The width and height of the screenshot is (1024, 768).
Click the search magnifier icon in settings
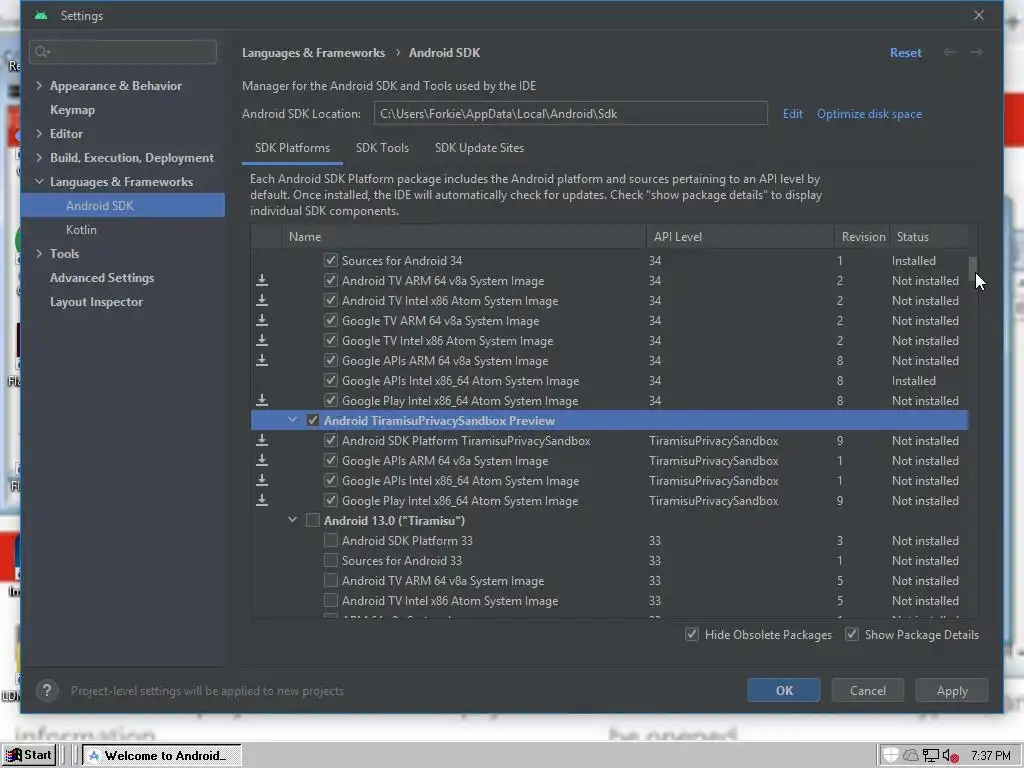[42, 52]
